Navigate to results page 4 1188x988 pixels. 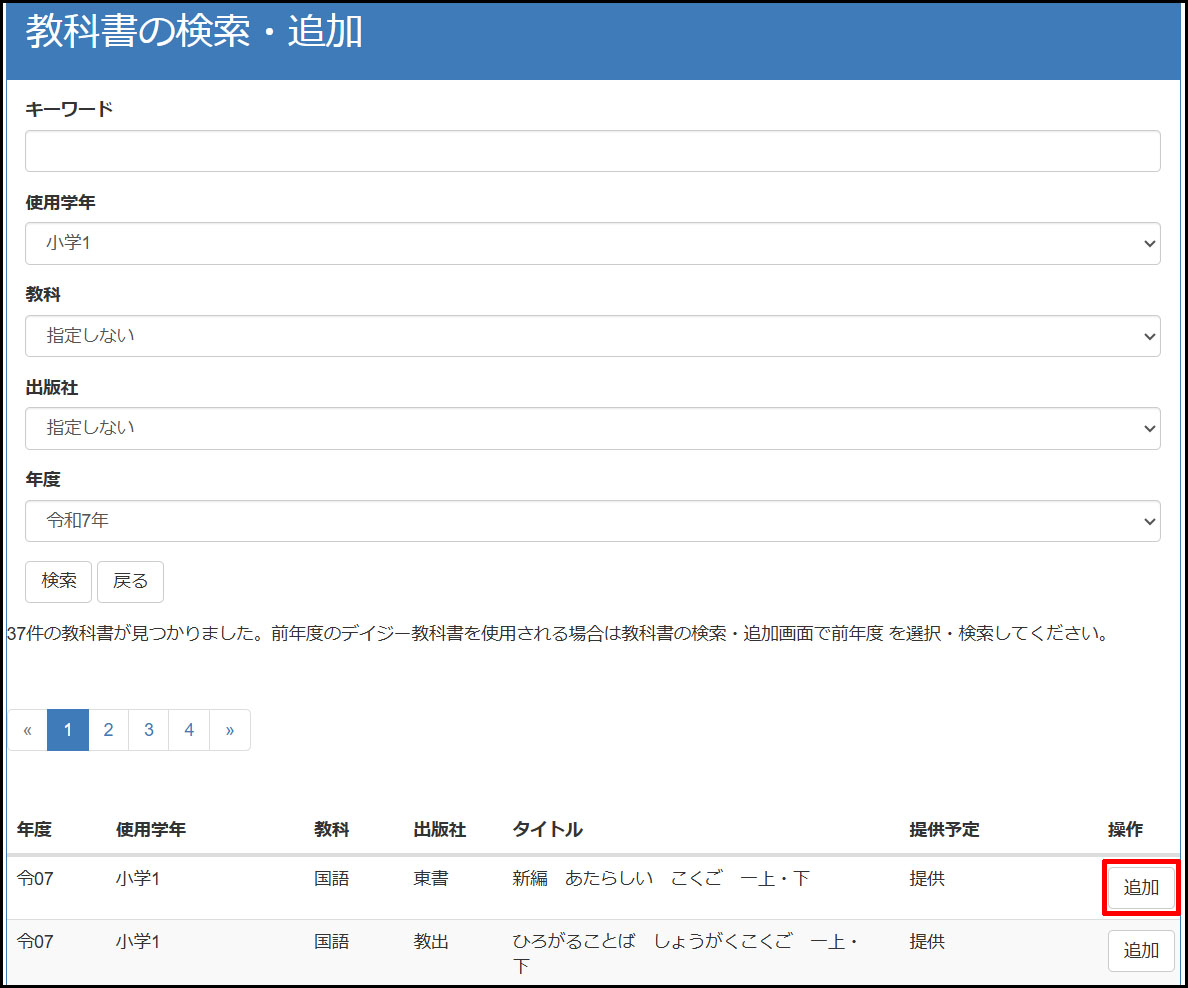click(189, 730)
